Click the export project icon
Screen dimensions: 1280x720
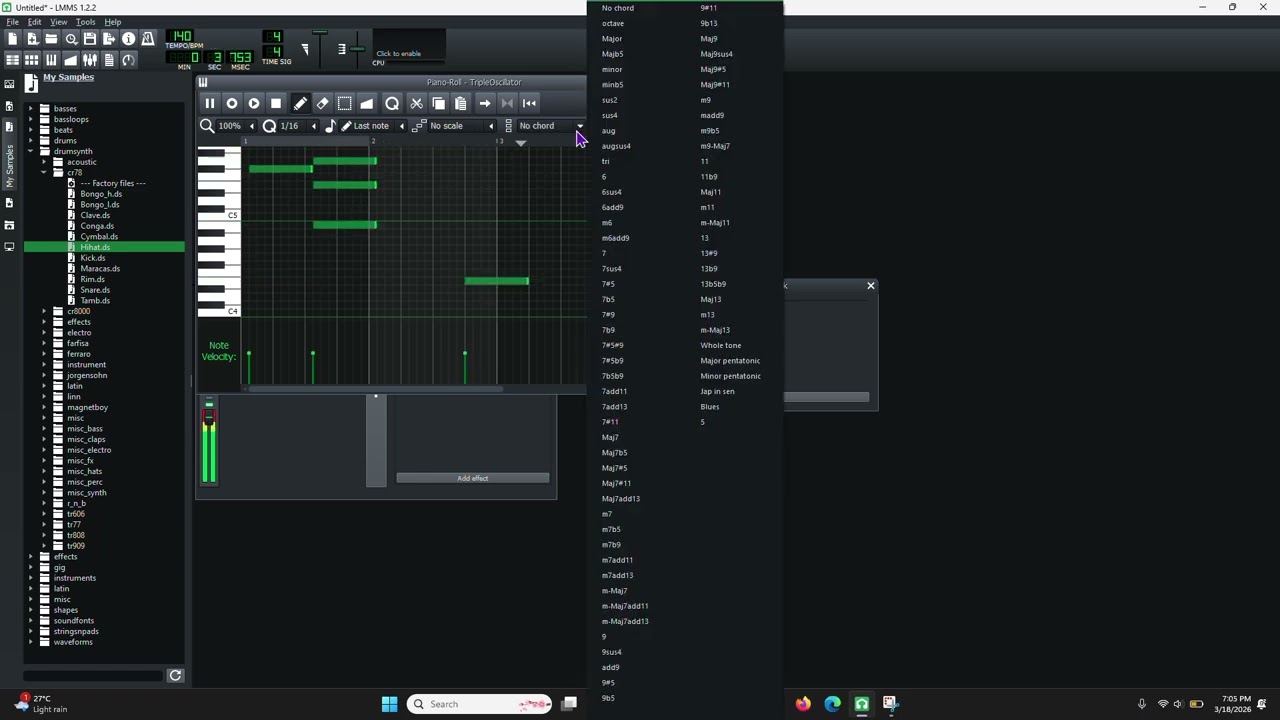pyautogui.click(x=109, y=39)
